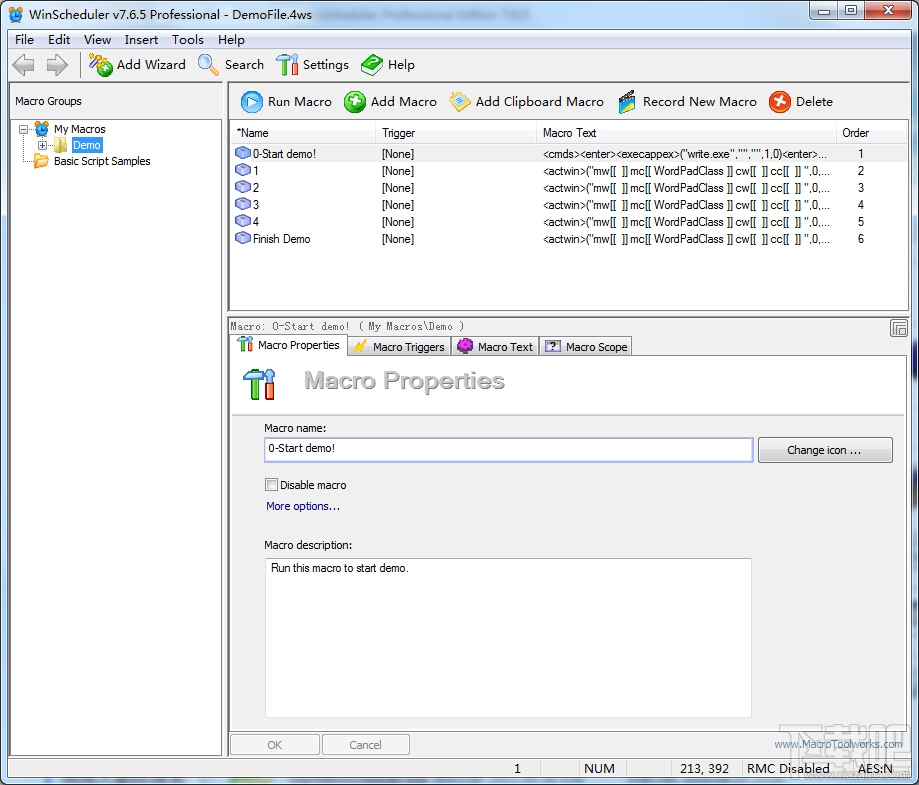
Task: Open the More options... link
Action: [303, 506]
